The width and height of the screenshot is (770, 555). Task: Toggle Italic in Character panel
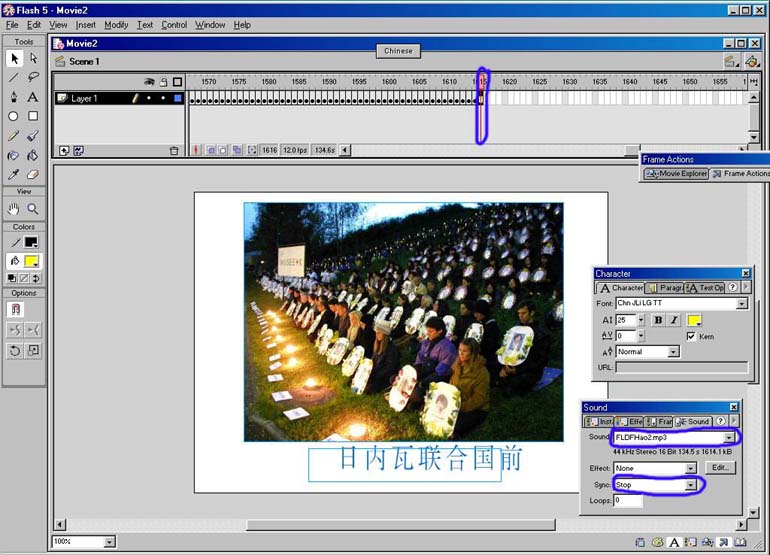pyautogui.click(x=673, y=320)
